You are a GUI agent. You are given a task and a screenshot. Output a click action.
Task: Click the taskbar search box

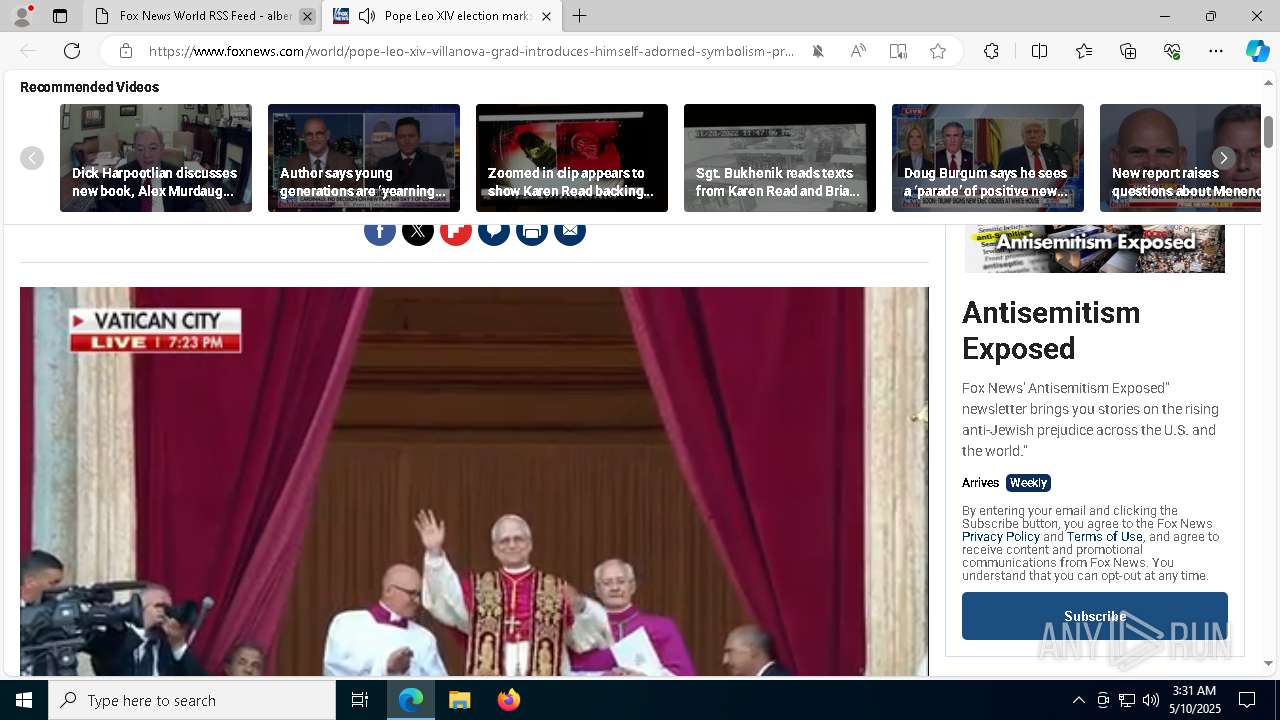tap(192, 700)
